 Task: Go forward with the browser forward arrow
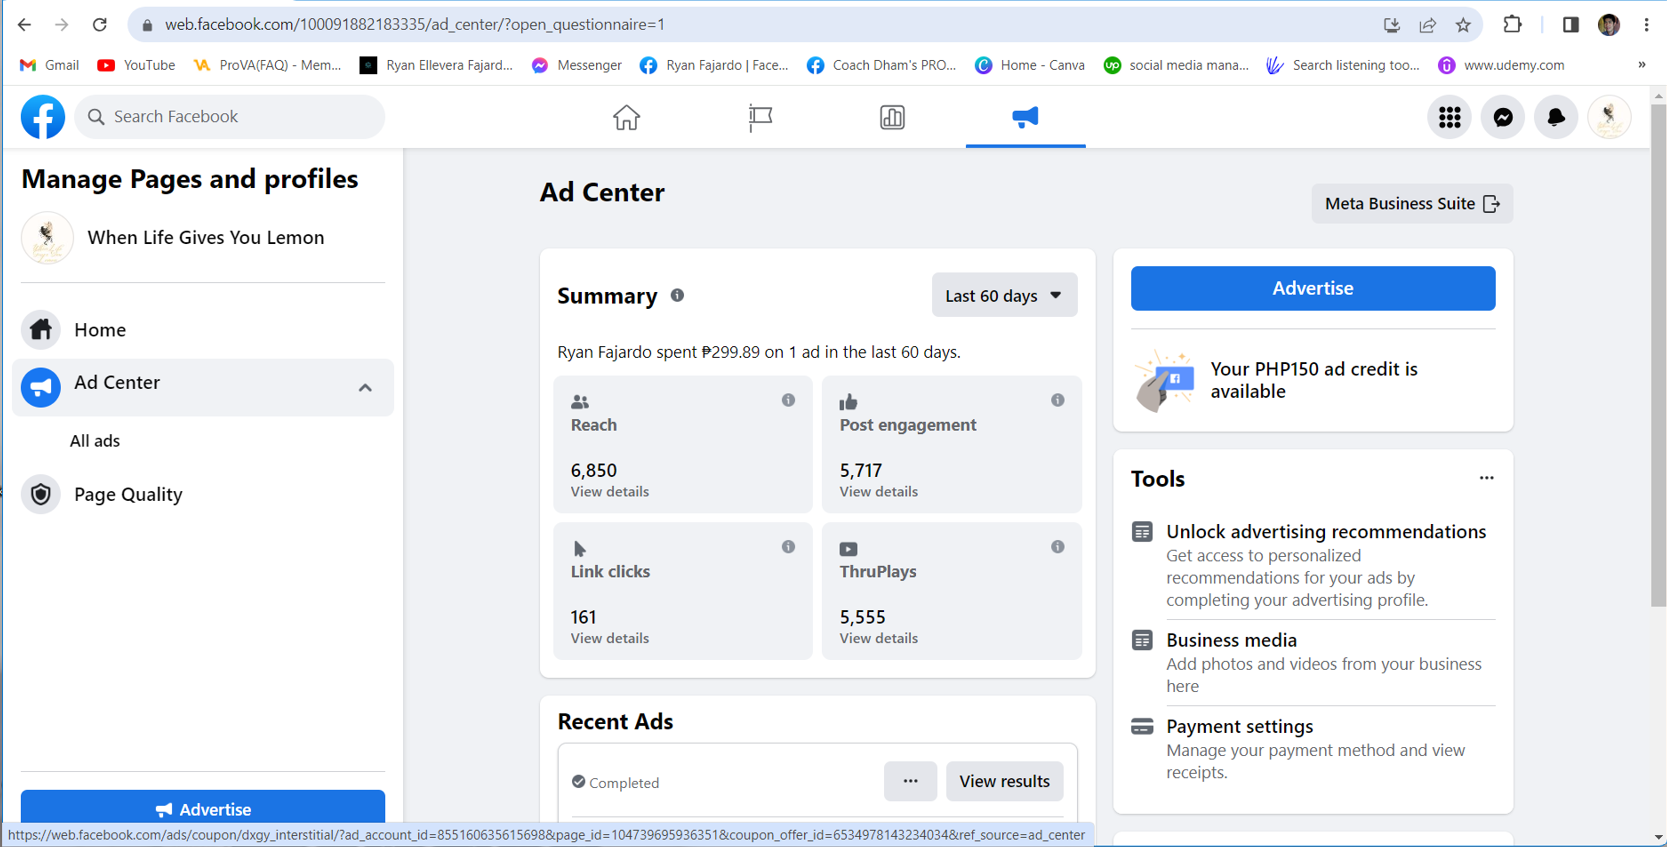pyautogui.click(x=62, y=24)
